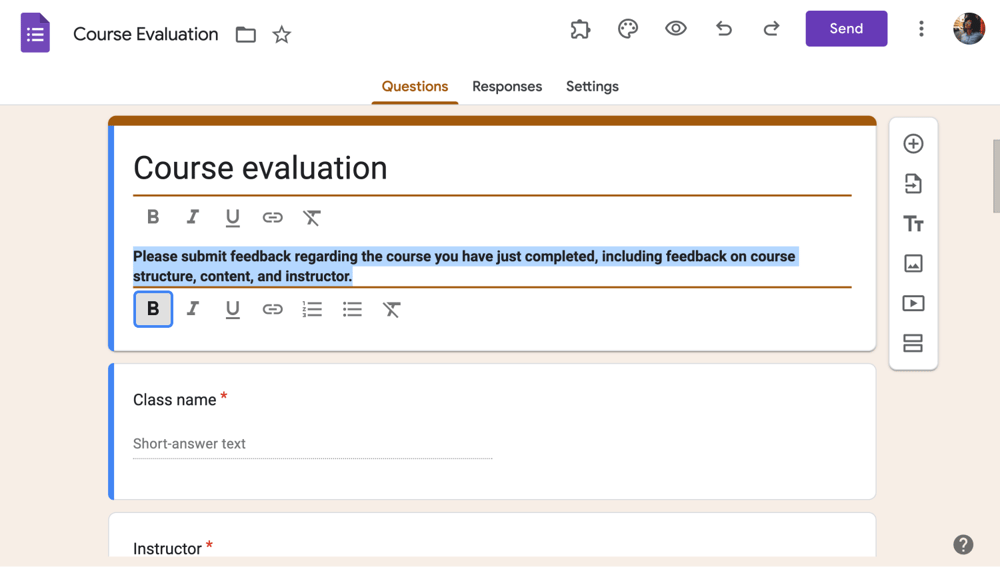Open the more options three-dot menu

(x=921, y=29)
